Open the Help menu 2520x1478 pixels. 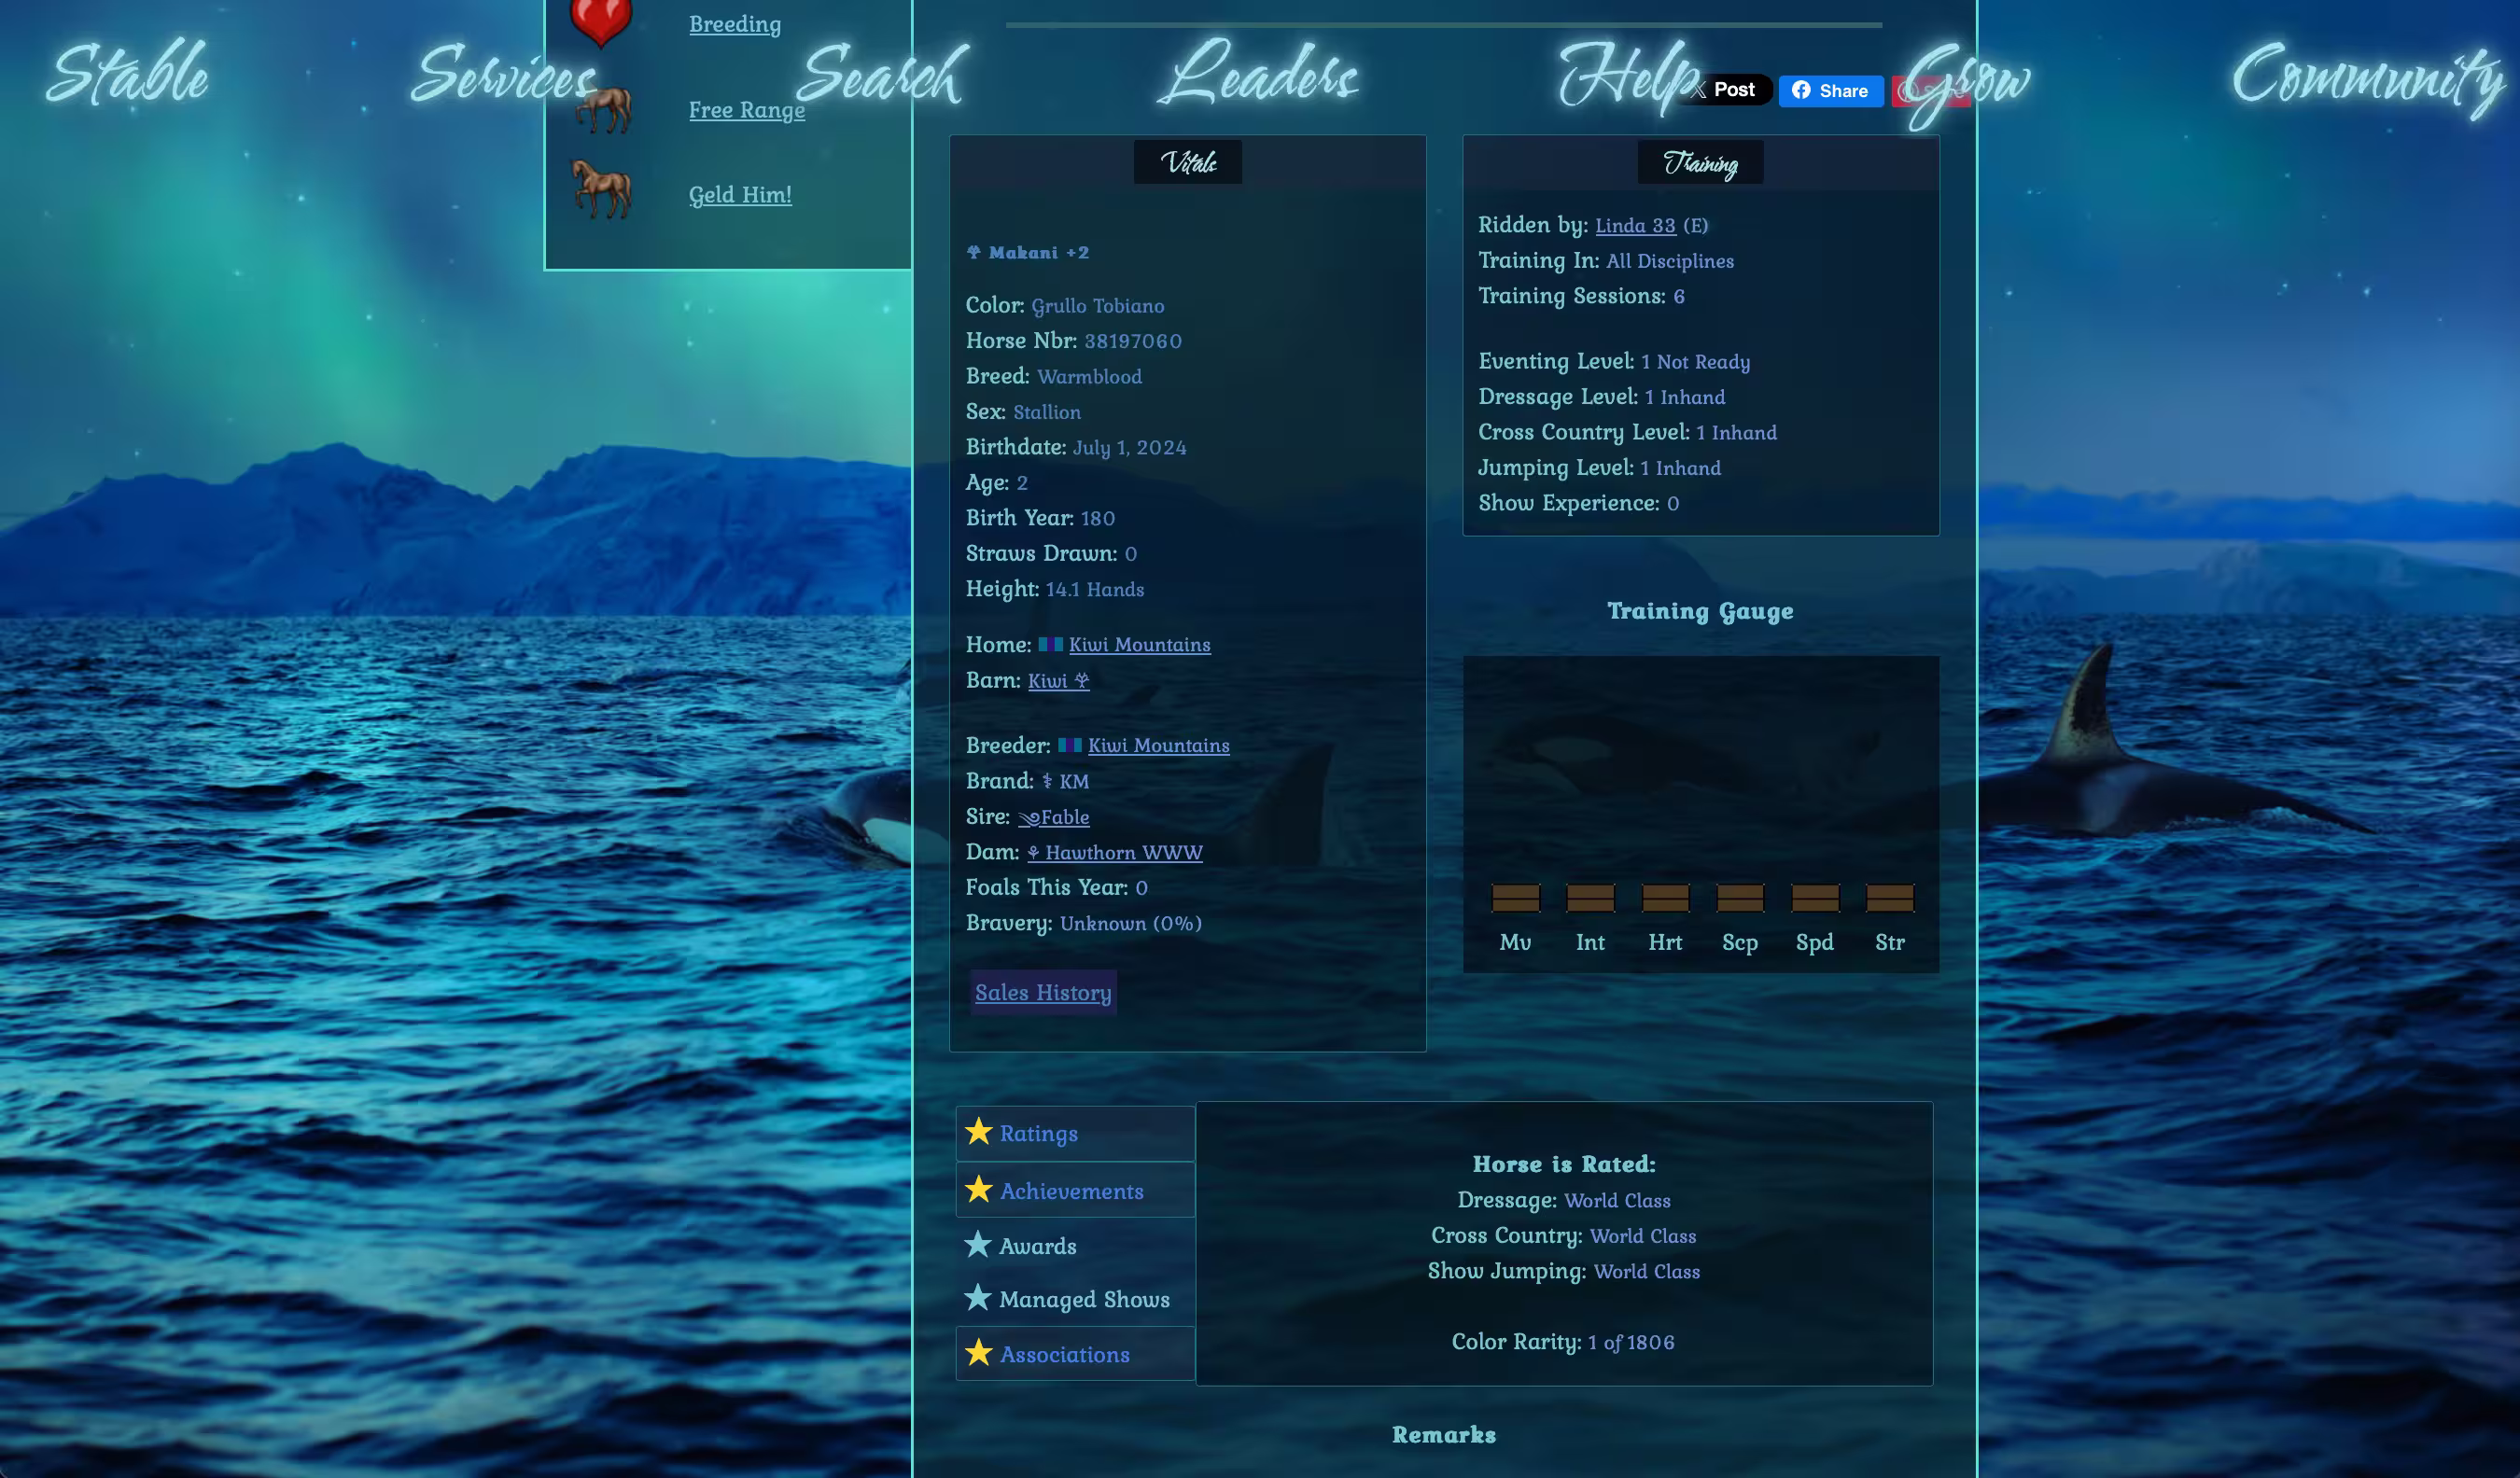point(1630,76)
